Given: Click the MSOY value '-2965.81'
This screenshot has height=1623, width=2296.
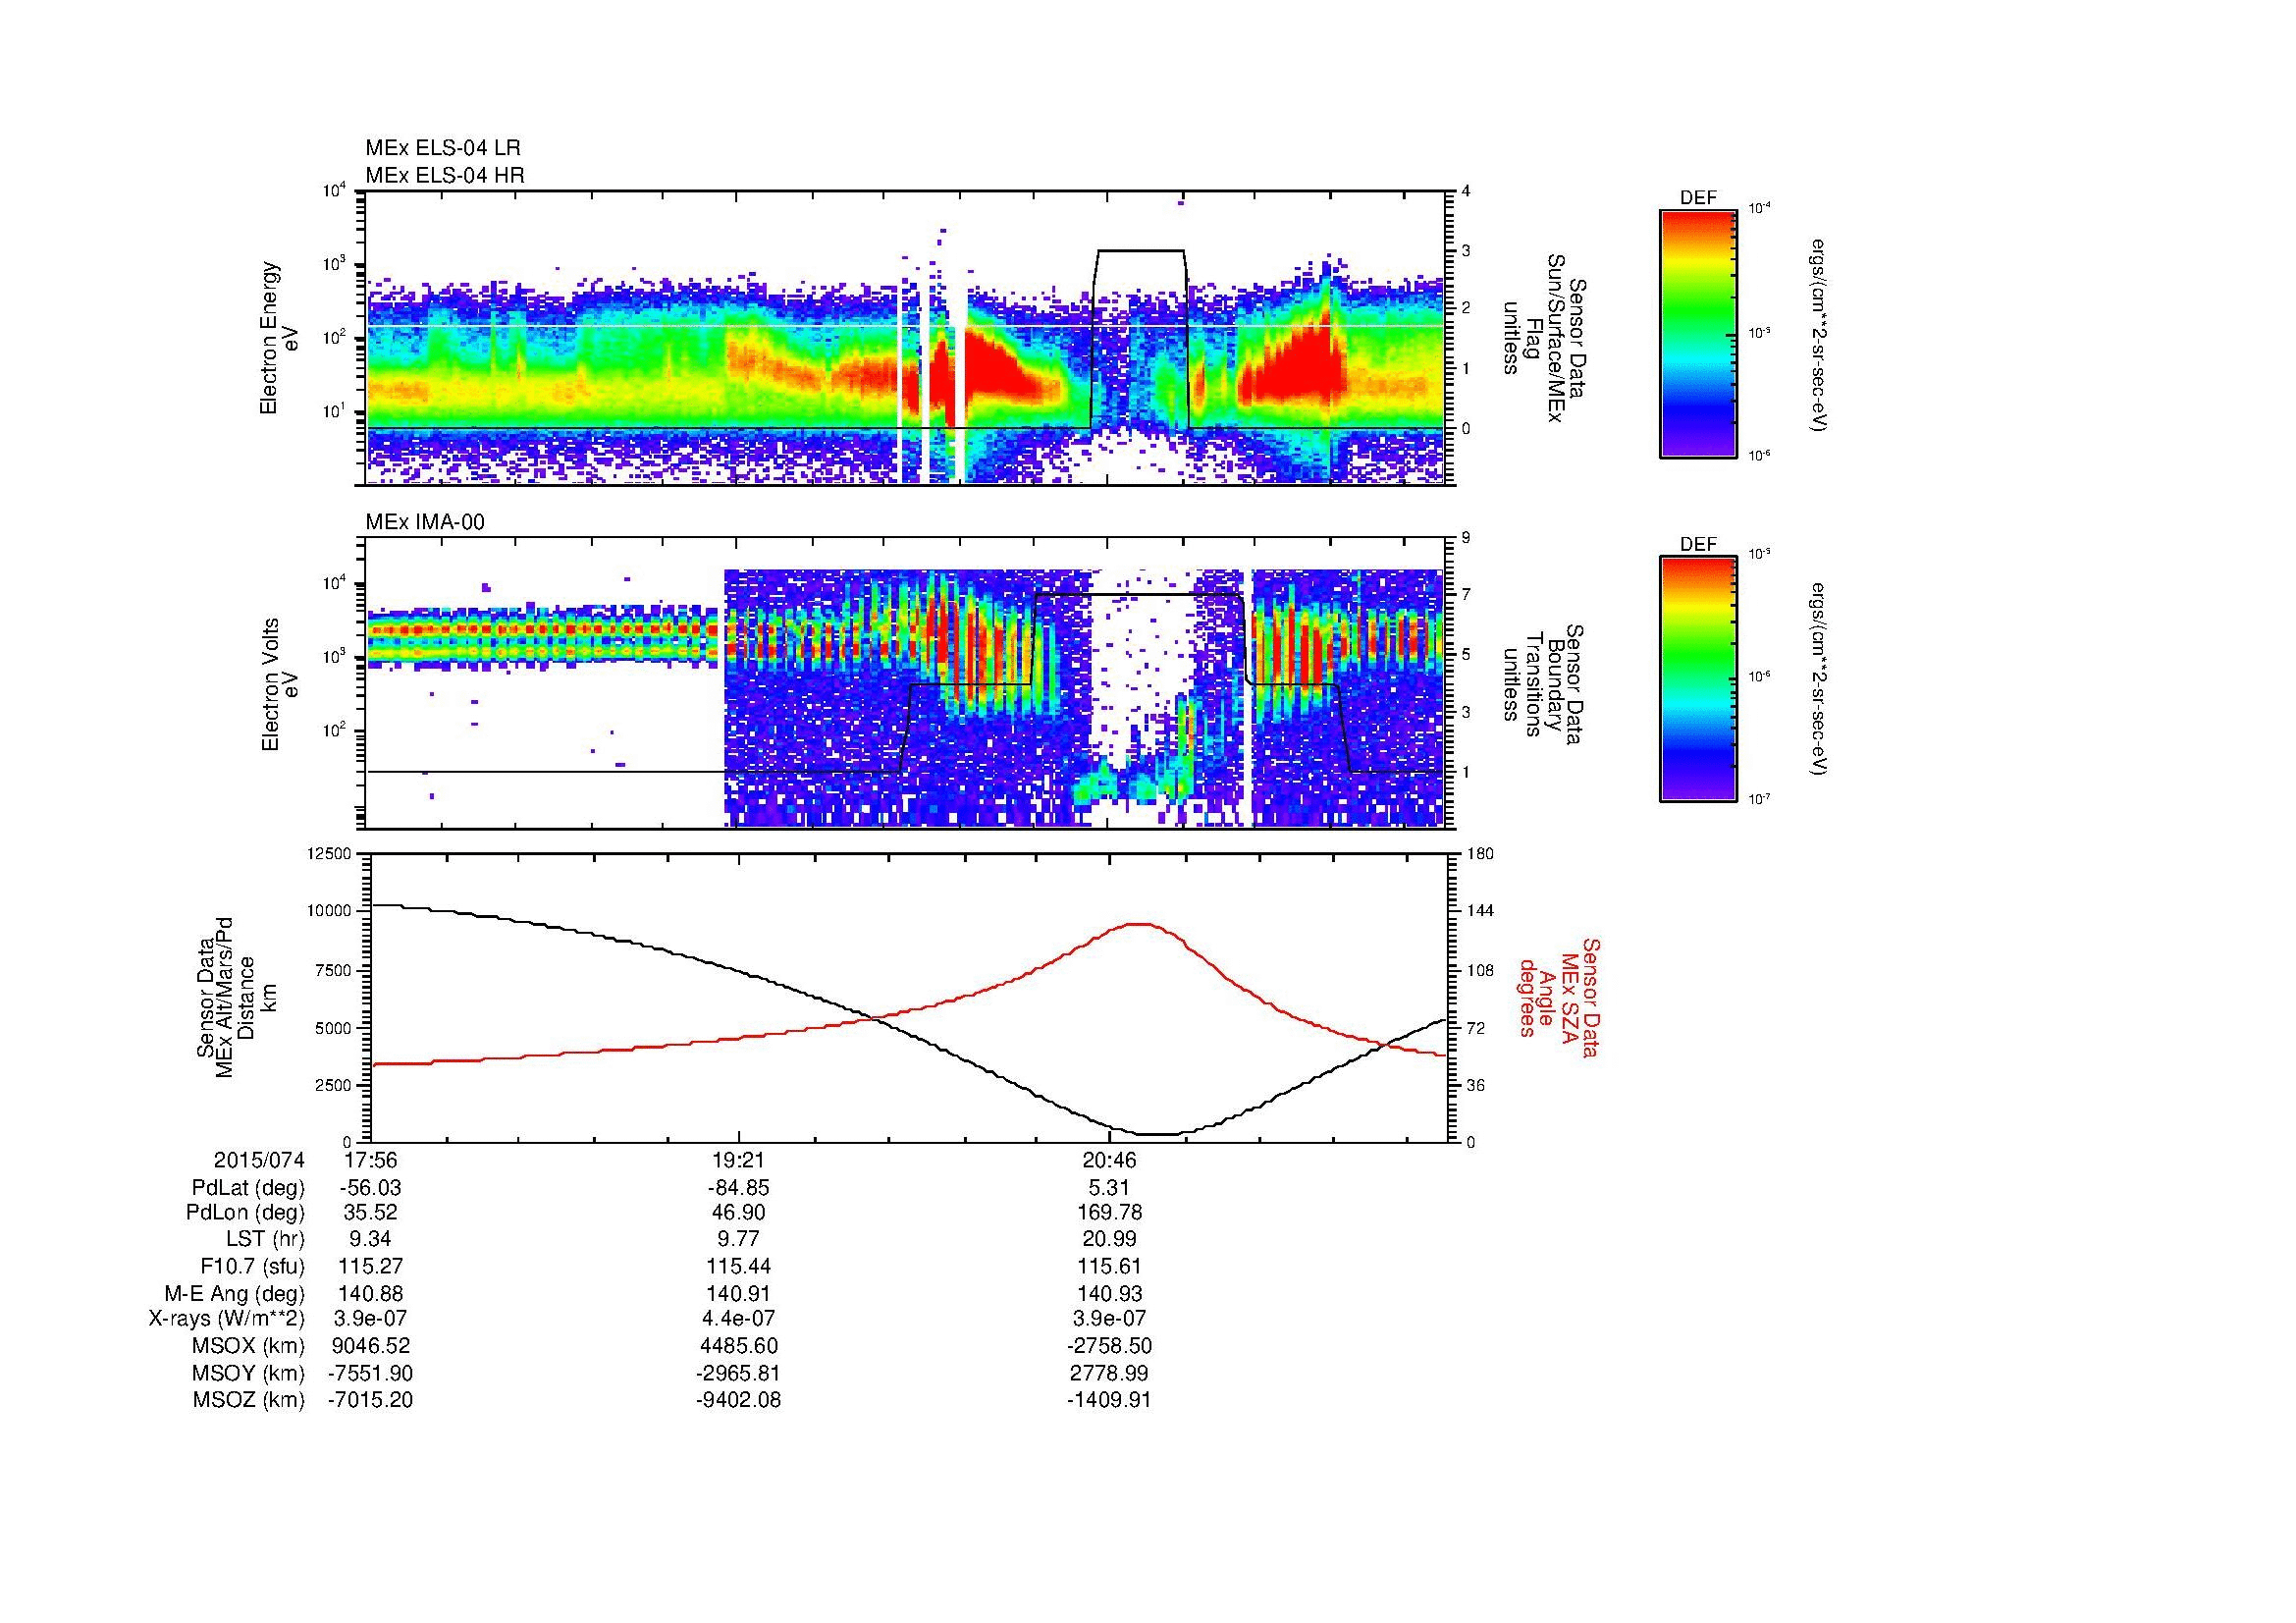Looking at the screenshot, I should point(739,1373).
